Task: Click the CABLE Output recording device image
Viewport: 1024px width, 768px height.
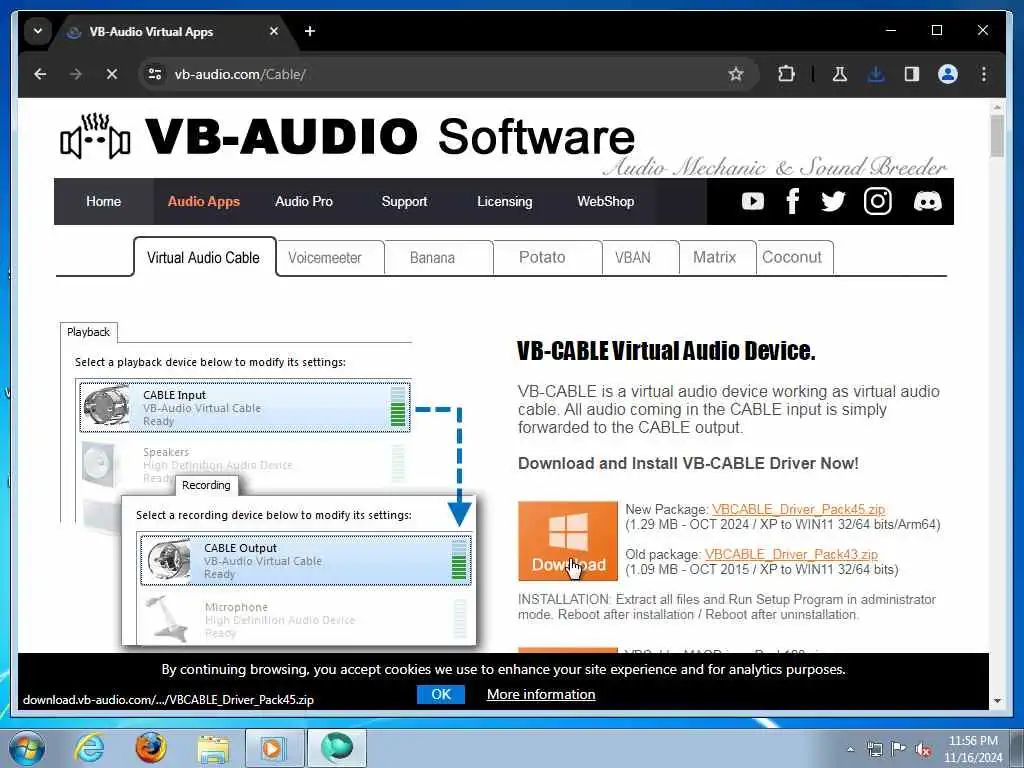Action: coord(168,560)
